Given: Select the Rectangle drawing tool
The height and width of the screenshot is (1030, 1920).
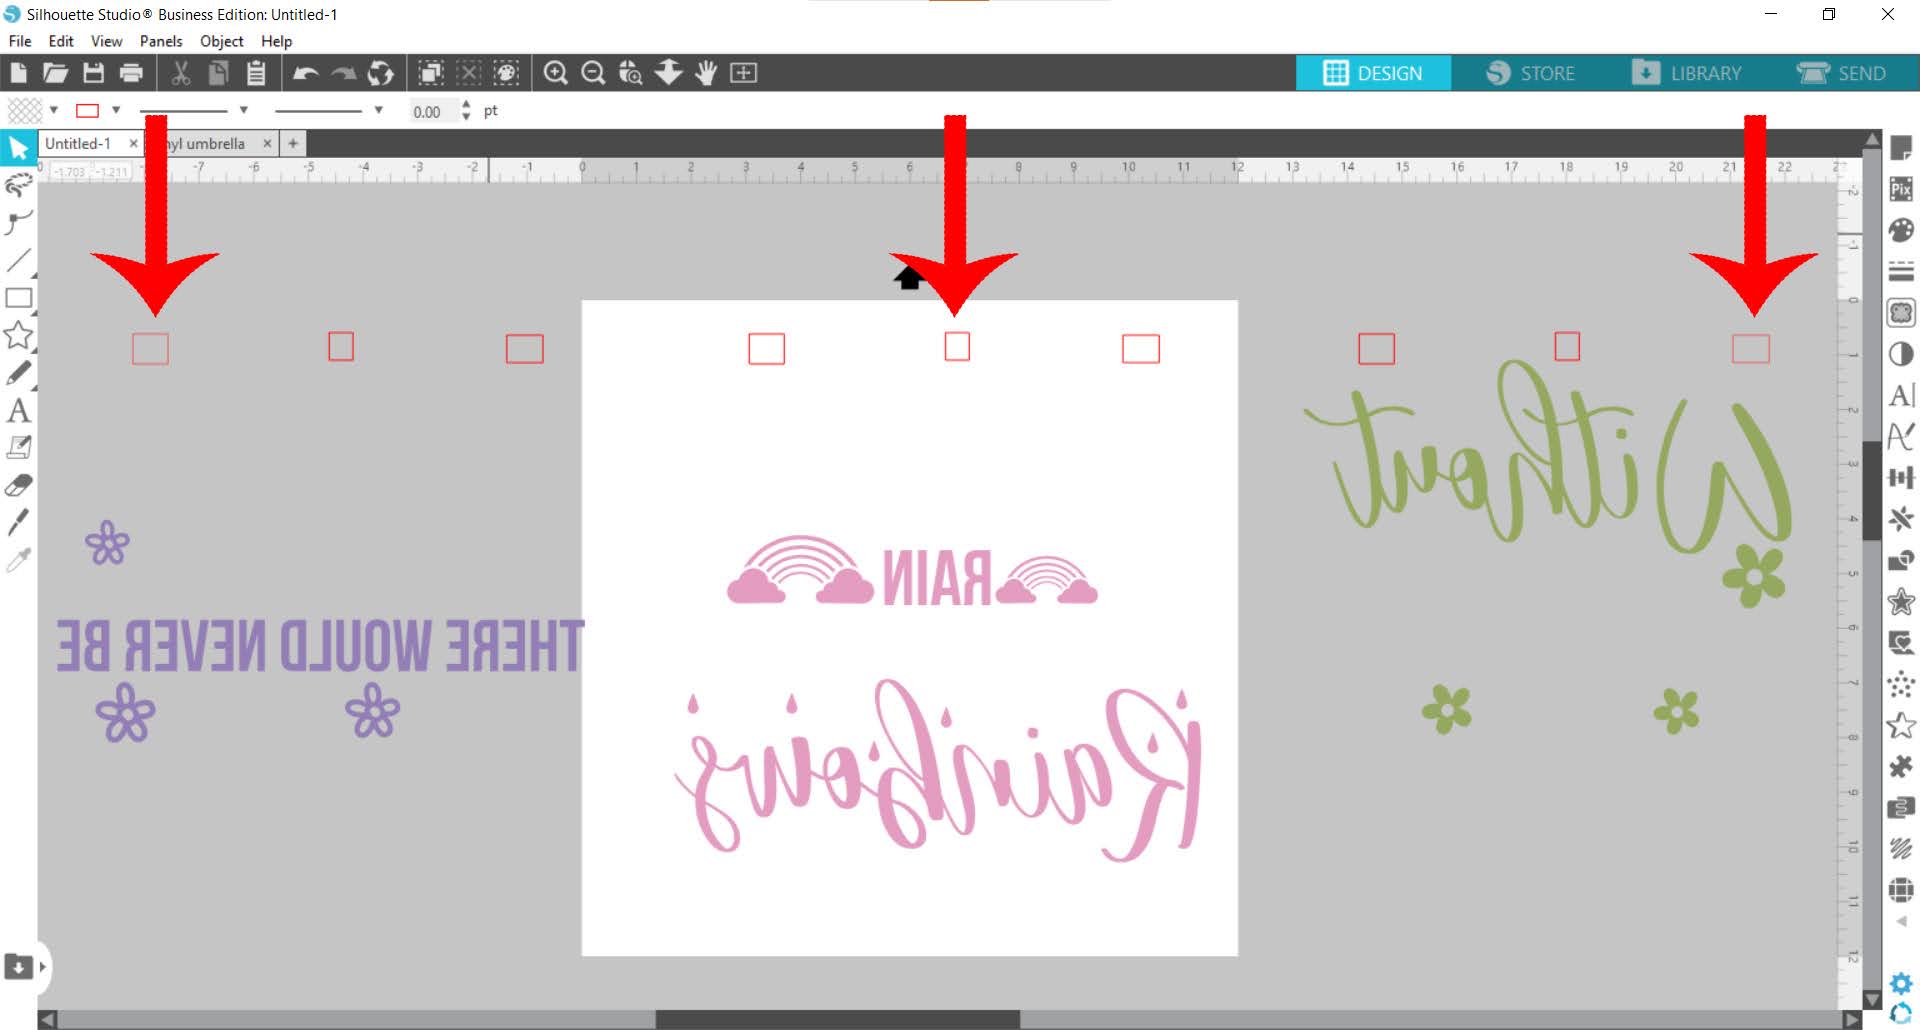Looking at the screenshot, I should tap(19, 298).
